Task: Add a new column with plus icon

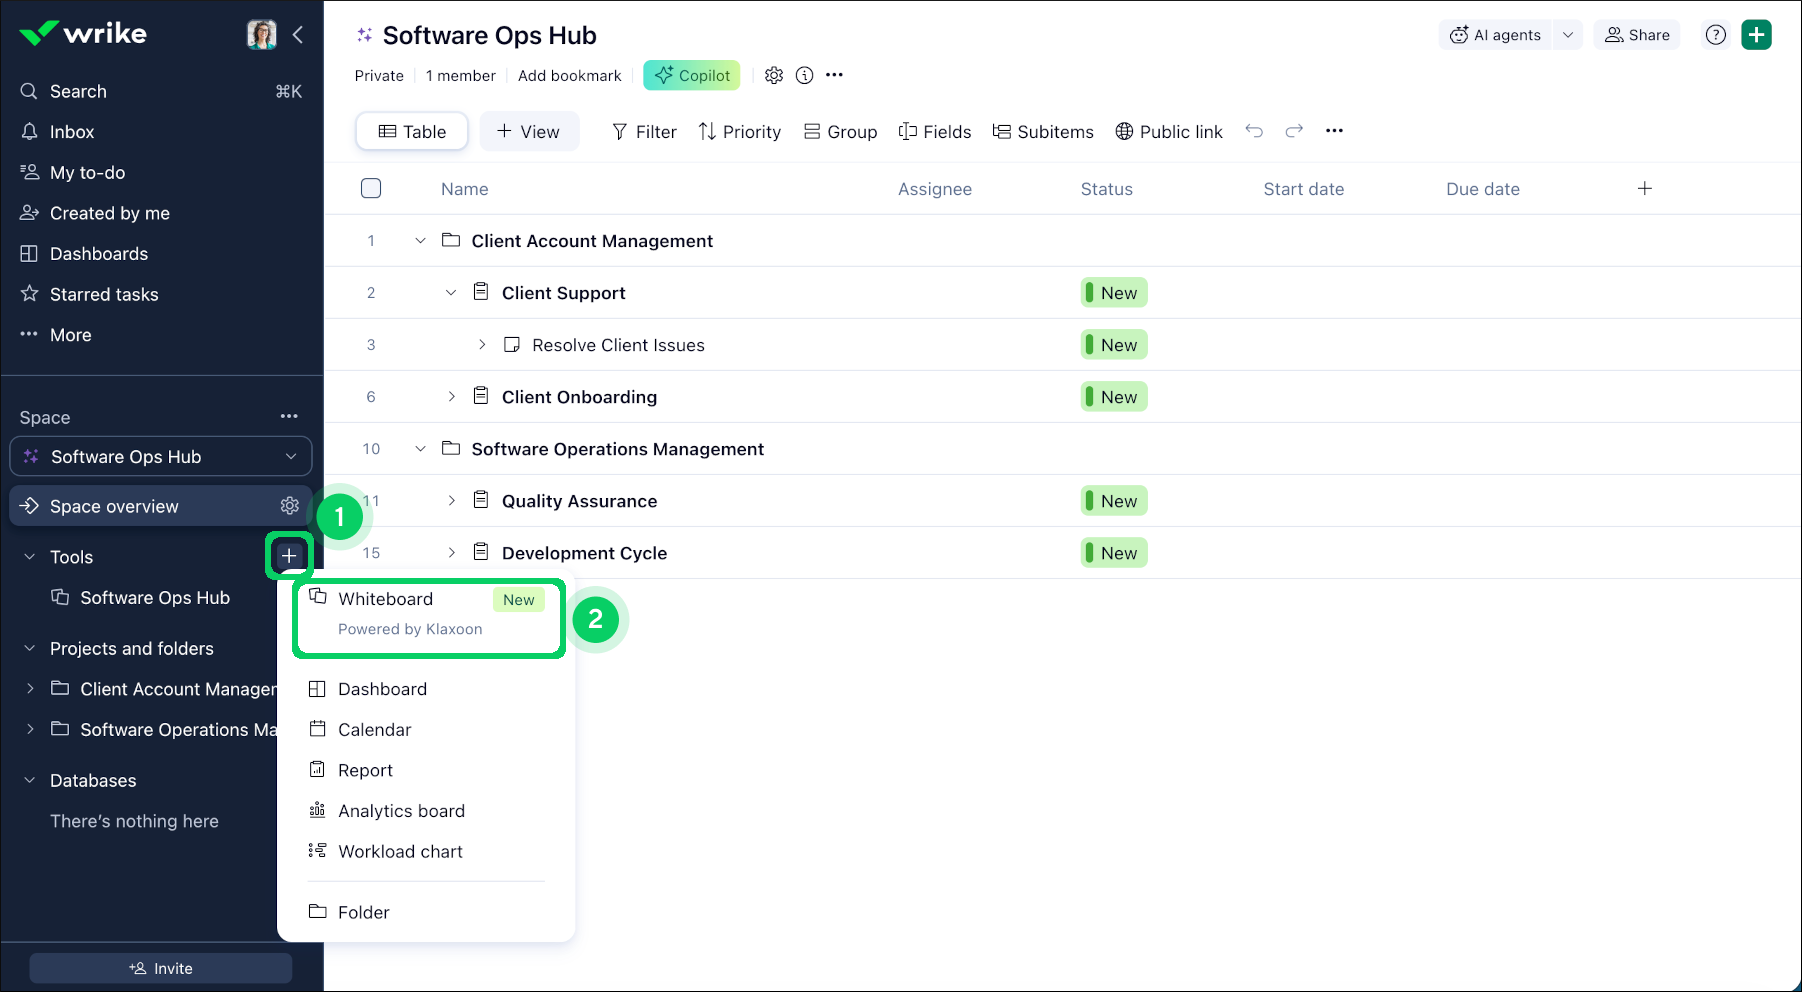Action: [x=1644, y=189]
